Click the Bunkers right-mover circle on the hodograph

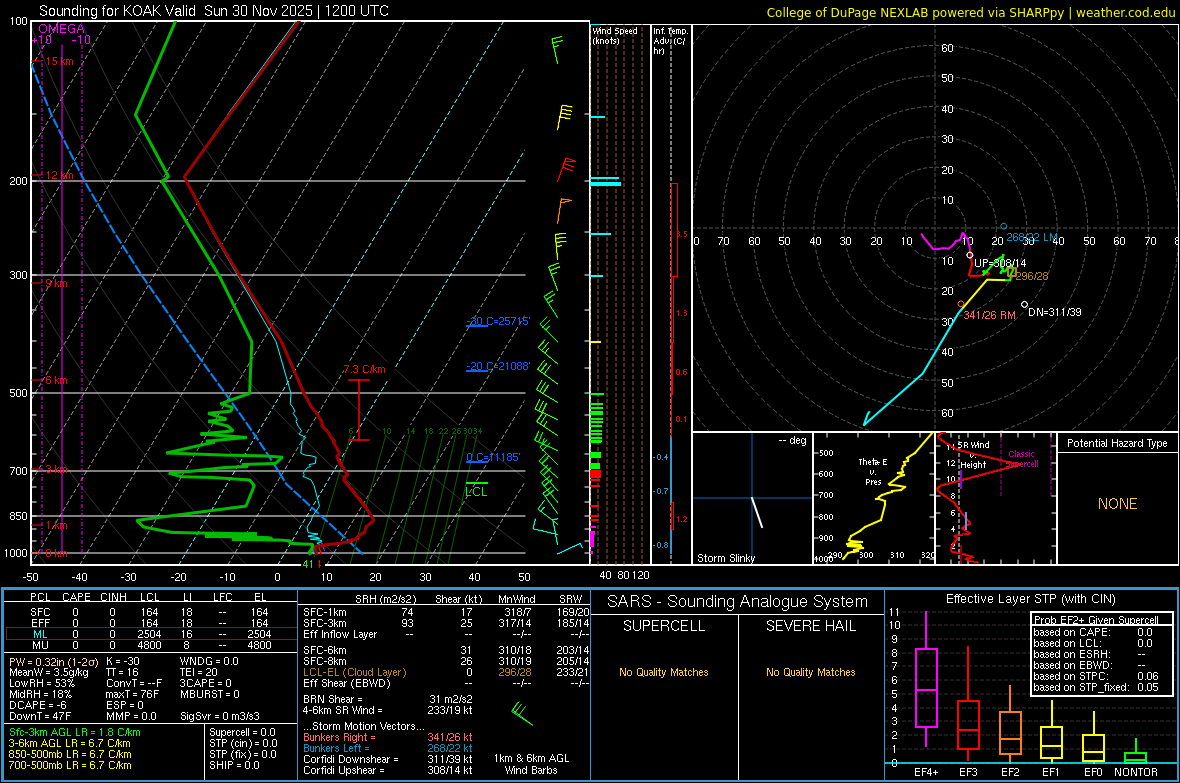tap(961, 304)
